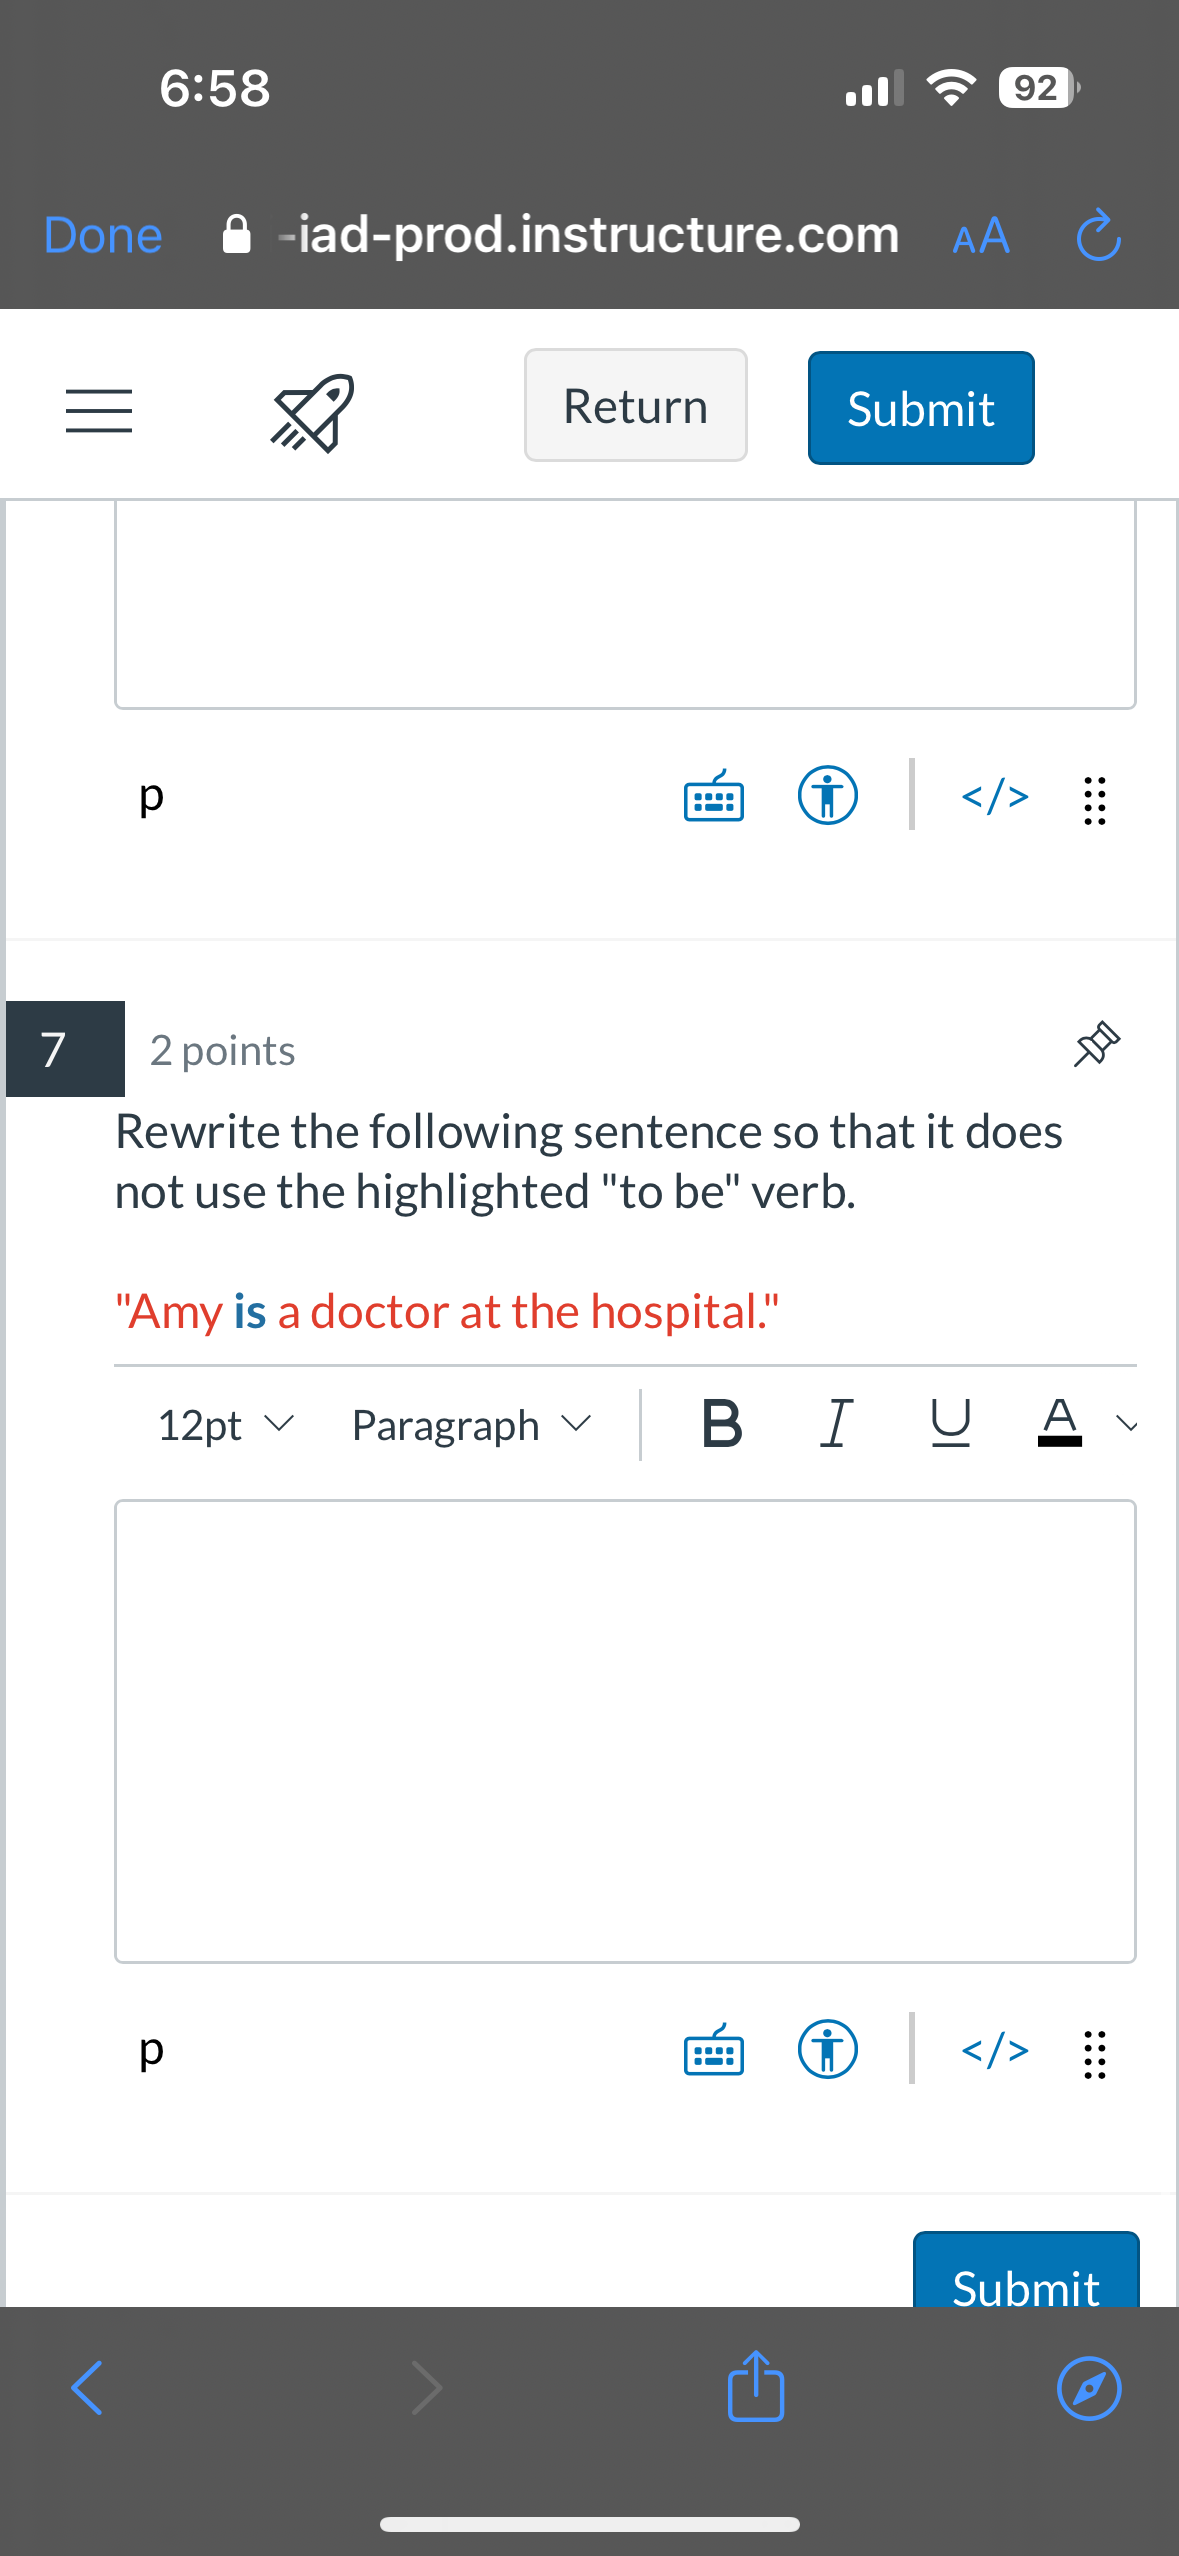
Task: Open the upper editor's more options dots
Action: click(1095, 800)
